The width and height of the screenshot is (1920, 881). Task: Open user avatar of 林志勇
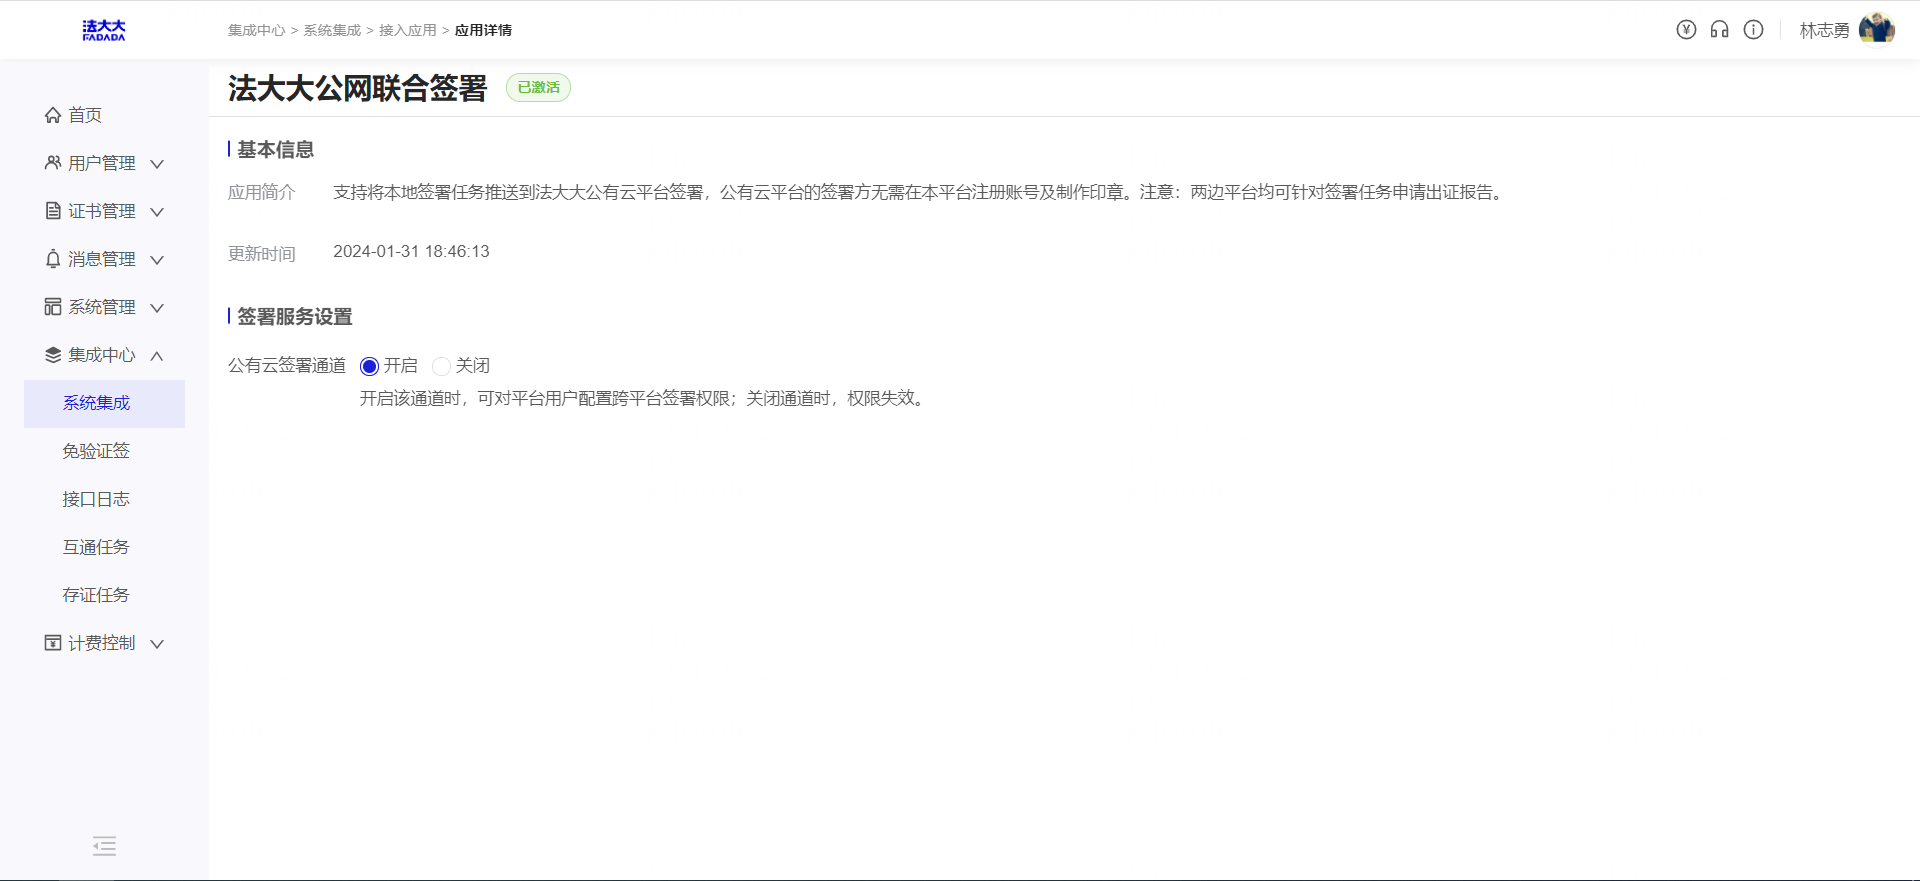(1877, 29)
